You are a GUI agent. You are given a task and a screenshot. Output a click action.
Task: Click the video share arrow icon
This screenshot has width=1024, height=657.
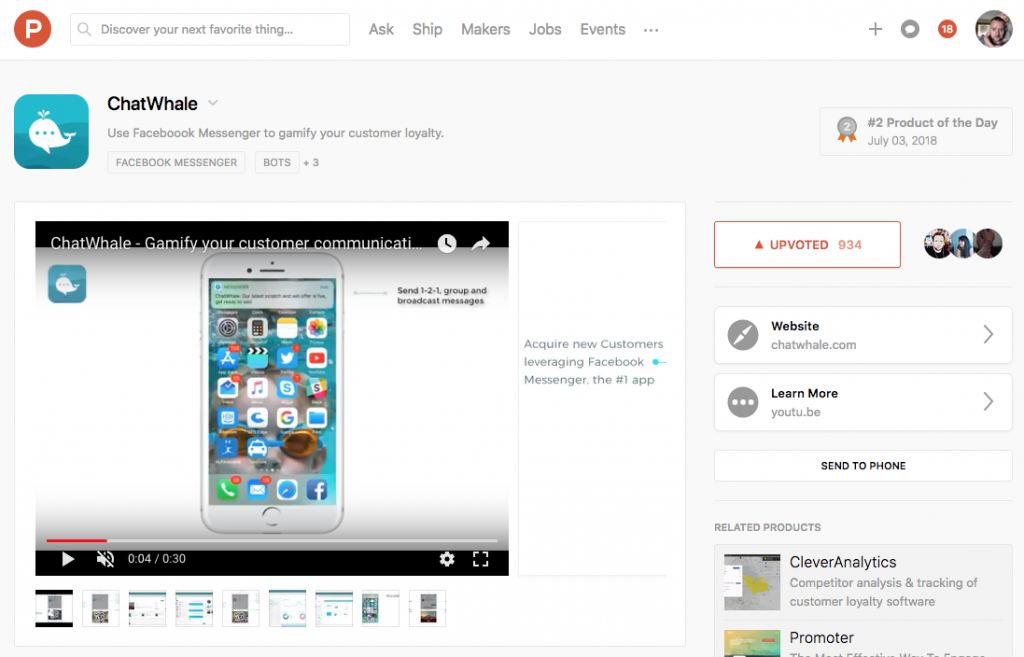coord(481,244)
